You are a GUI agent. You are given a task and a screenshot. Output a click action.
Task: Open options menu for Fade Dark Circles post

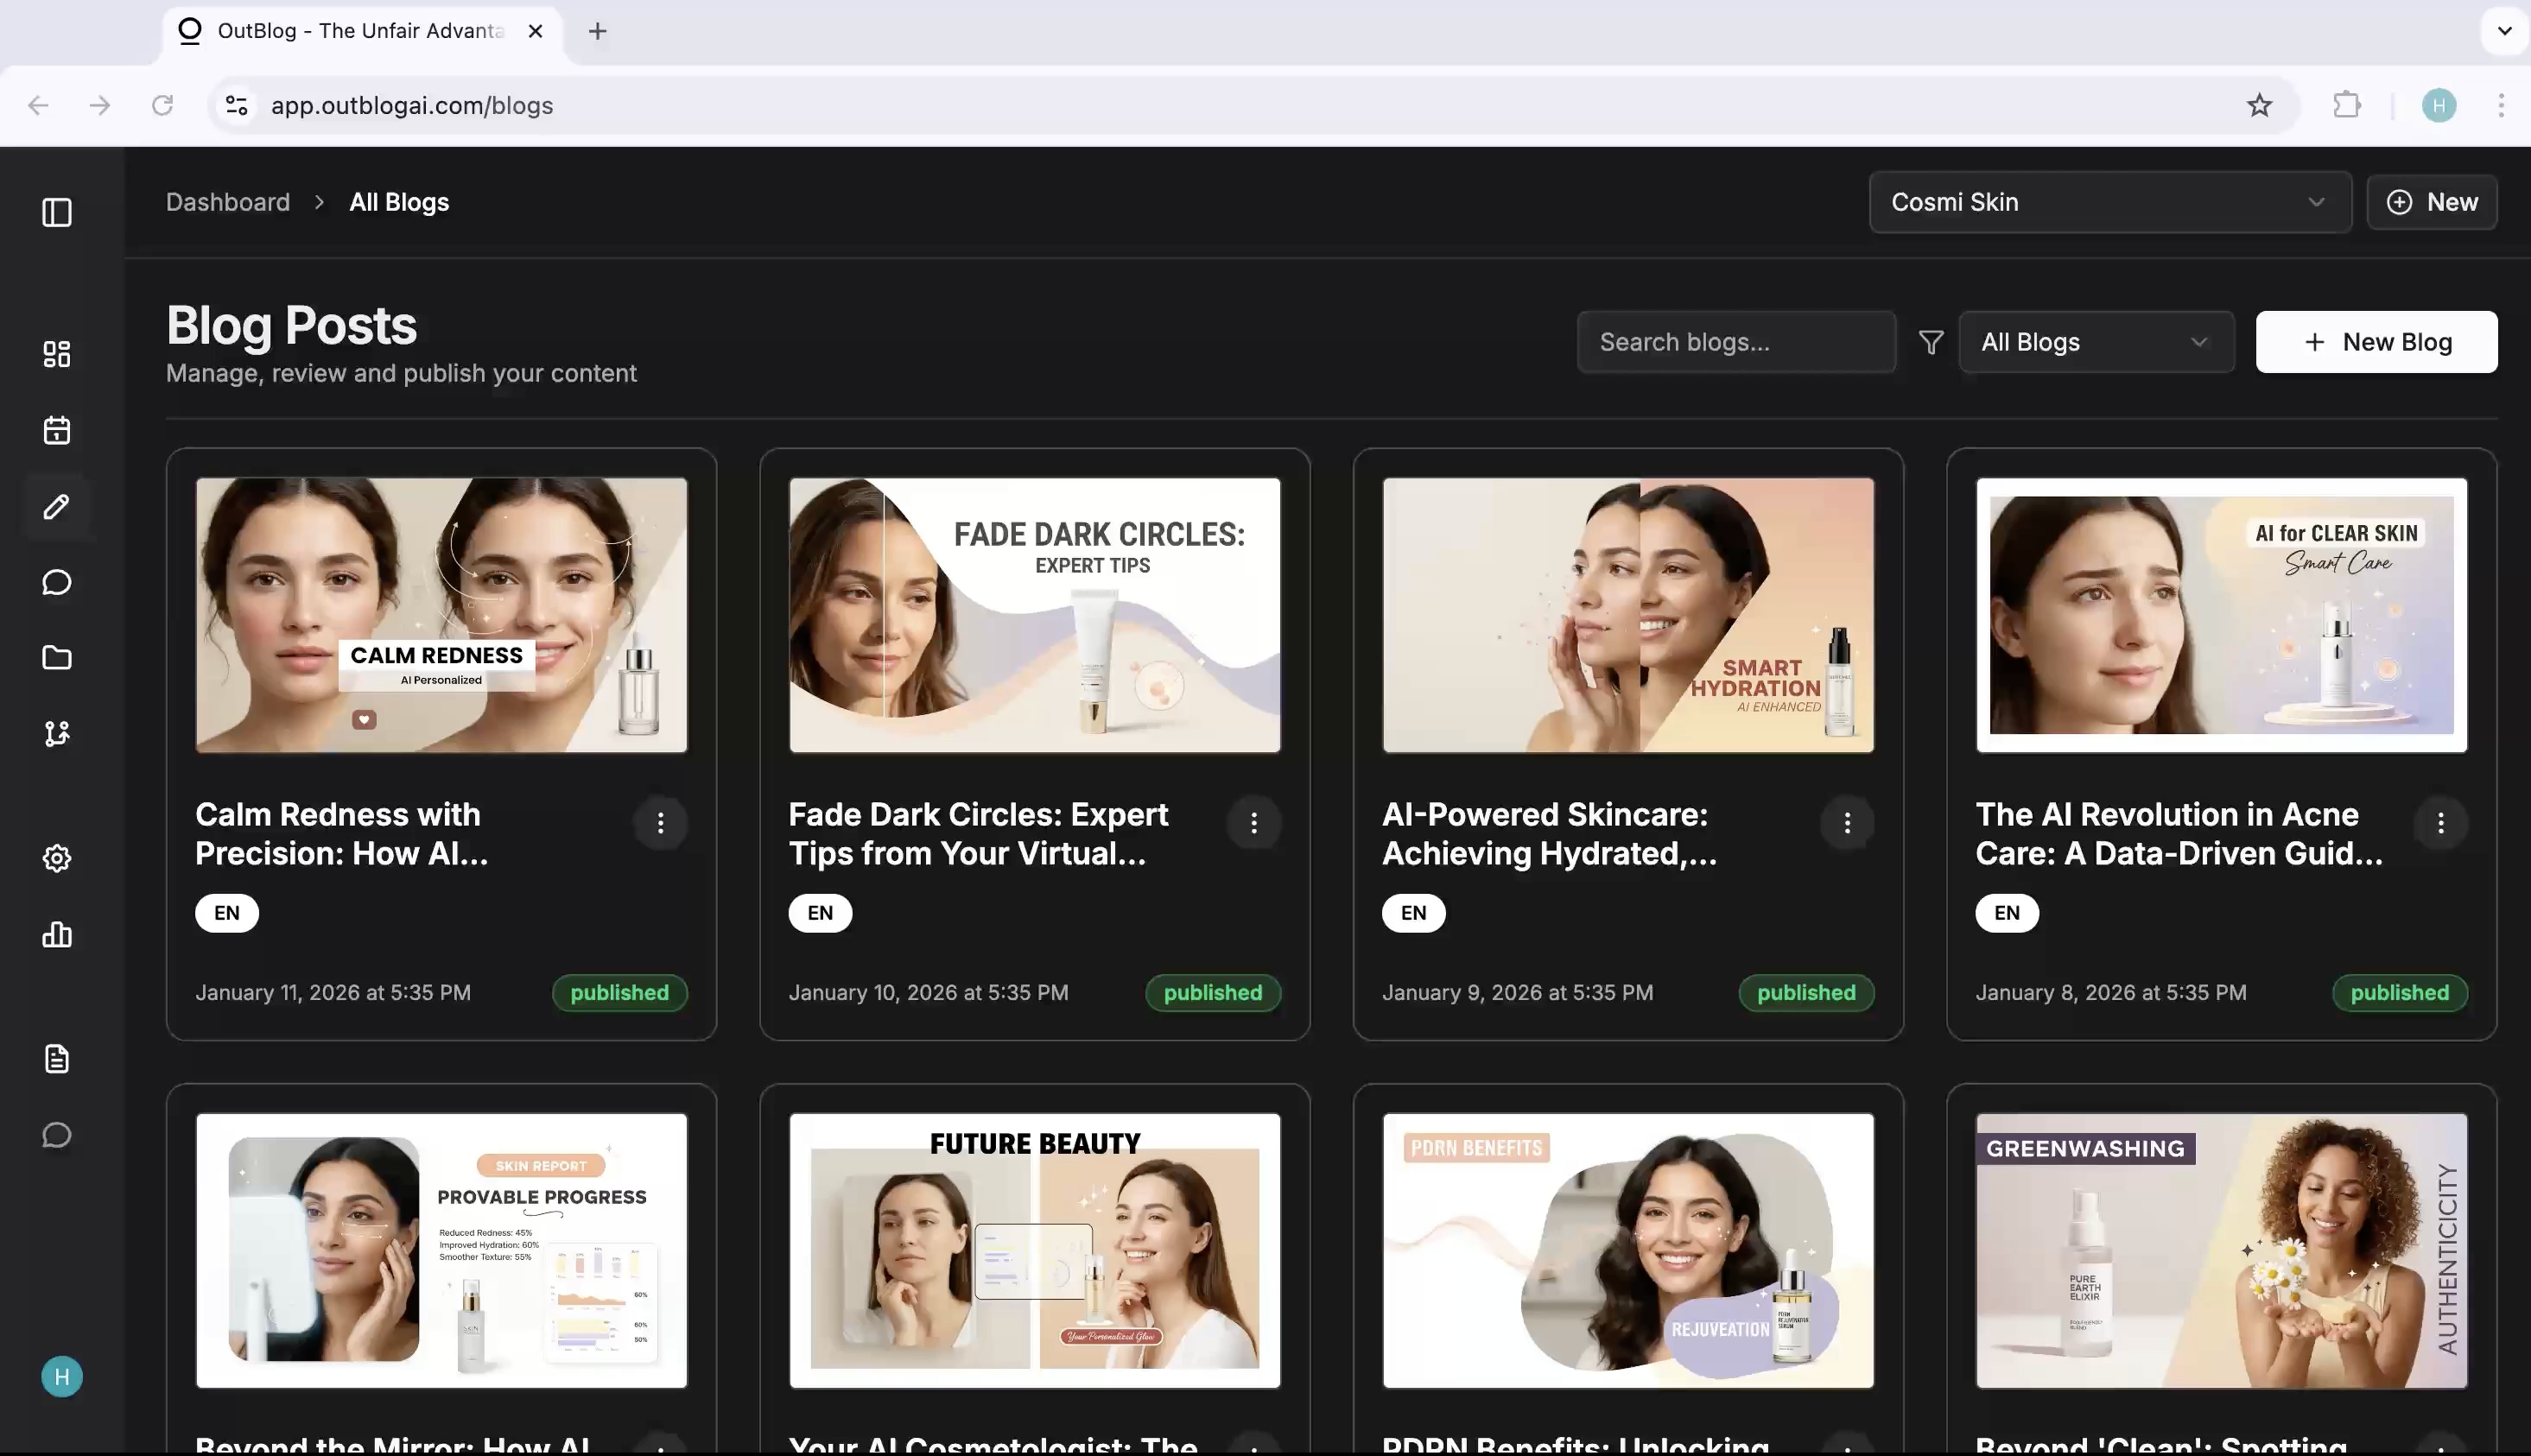1253,823
